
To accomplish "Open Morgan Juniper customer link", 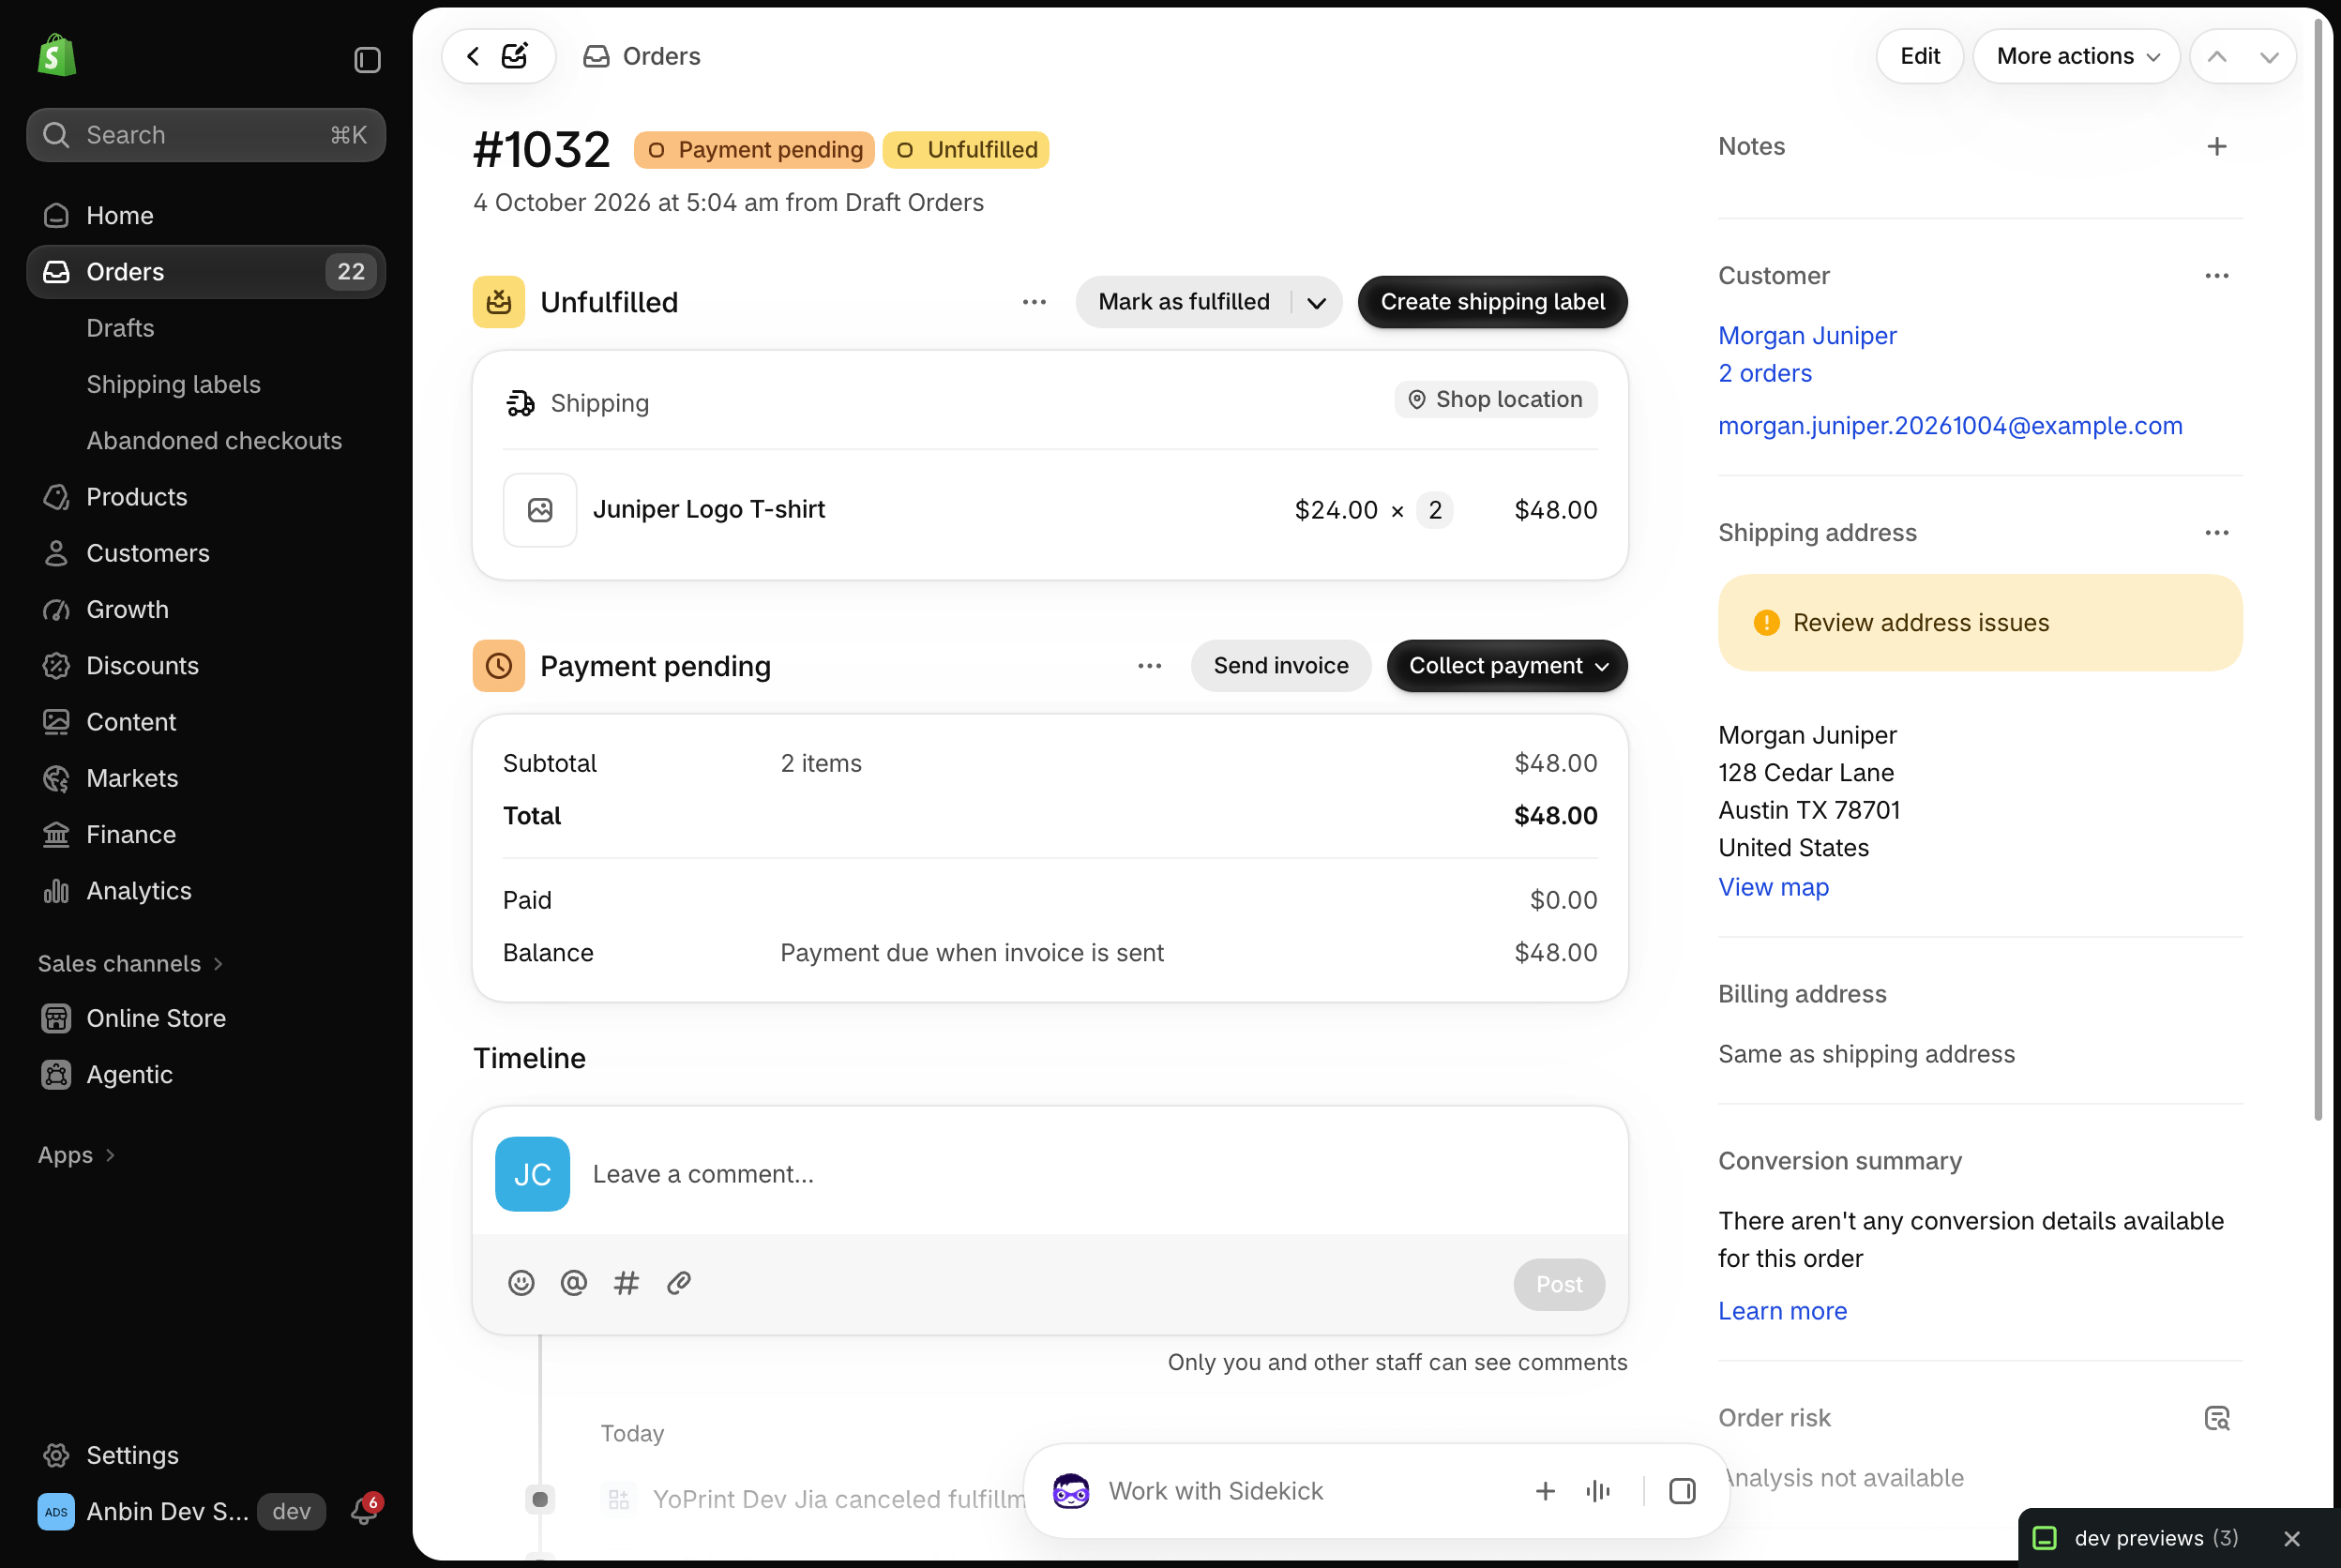I will pyautogui.click(x=1807, y=336).
